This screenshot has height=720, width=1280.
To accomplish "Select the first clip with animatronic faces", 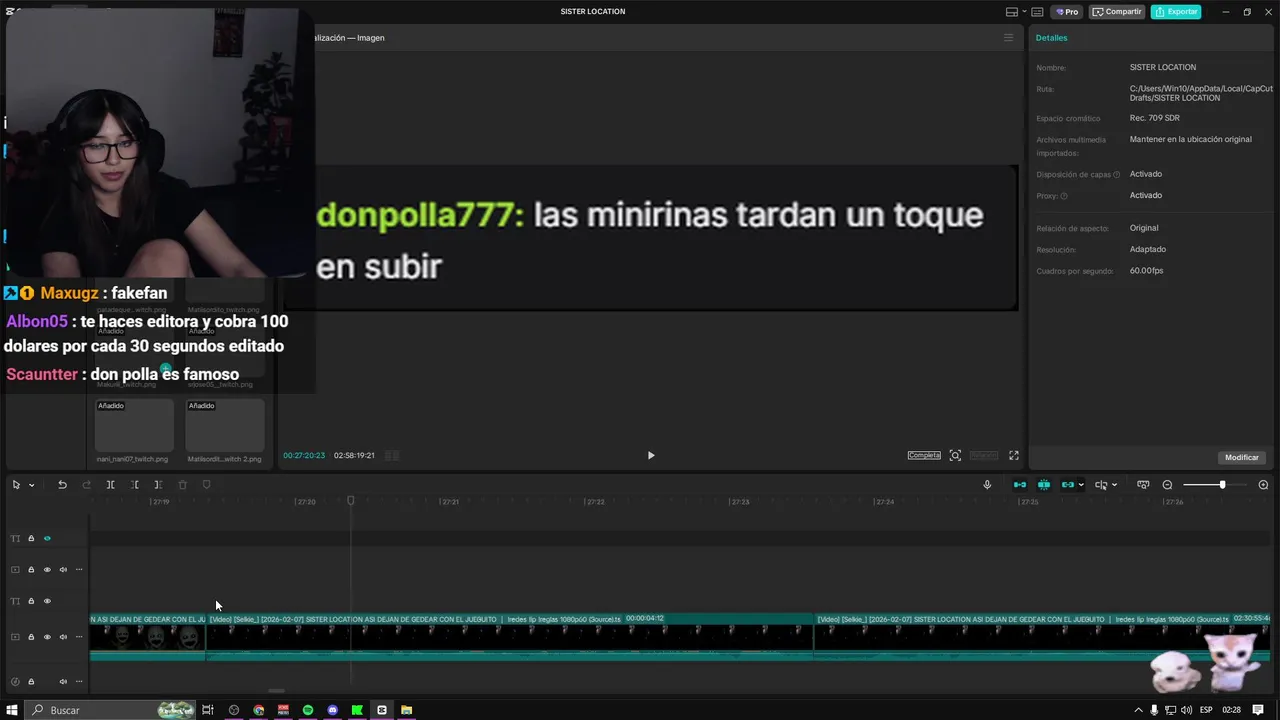I will (x=147, y=637).
